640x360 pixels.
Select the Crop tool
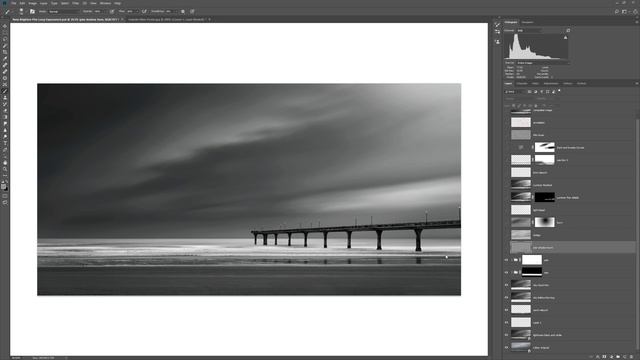tap(5, 52)
